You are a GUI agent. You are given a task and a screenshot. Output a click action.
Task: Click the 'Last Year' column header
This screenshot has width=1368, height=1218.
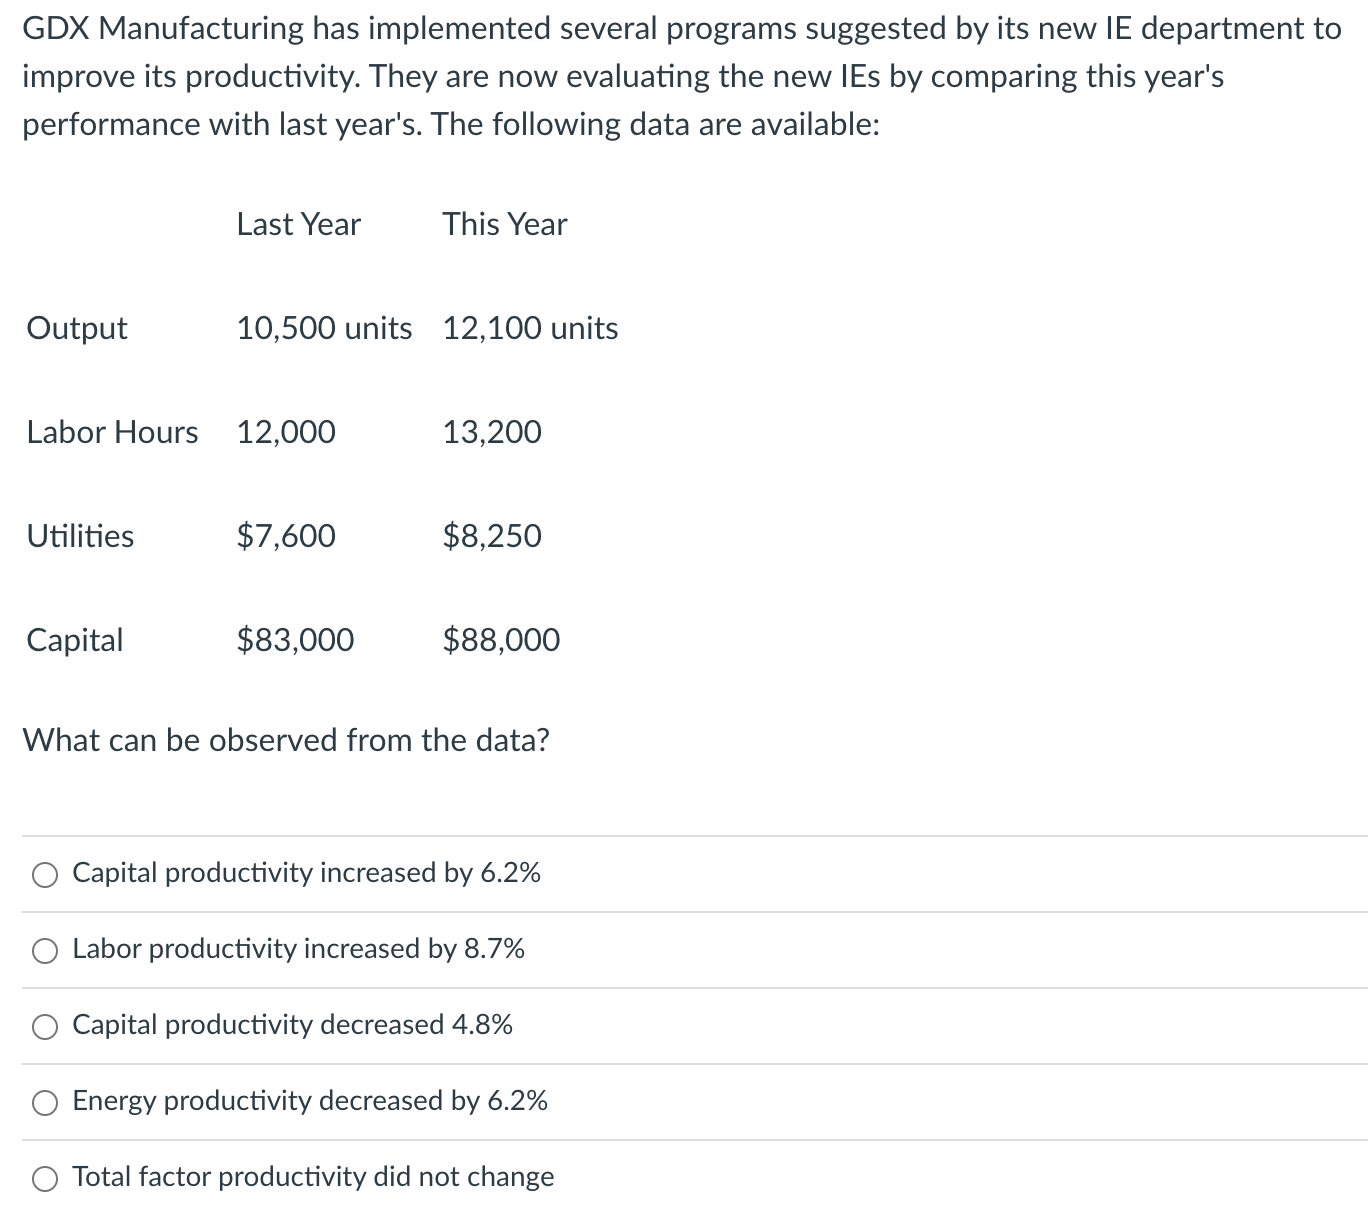(297, 225)
